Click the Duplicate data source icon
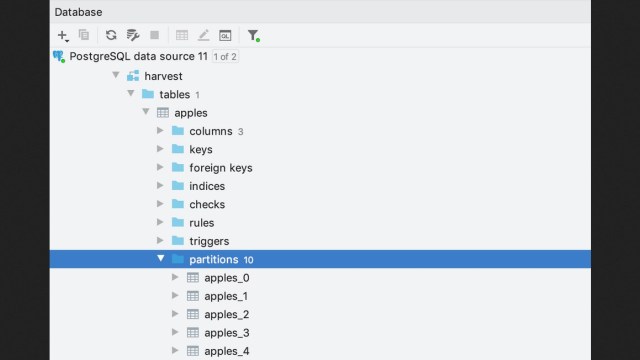 (x=84, y=35)
